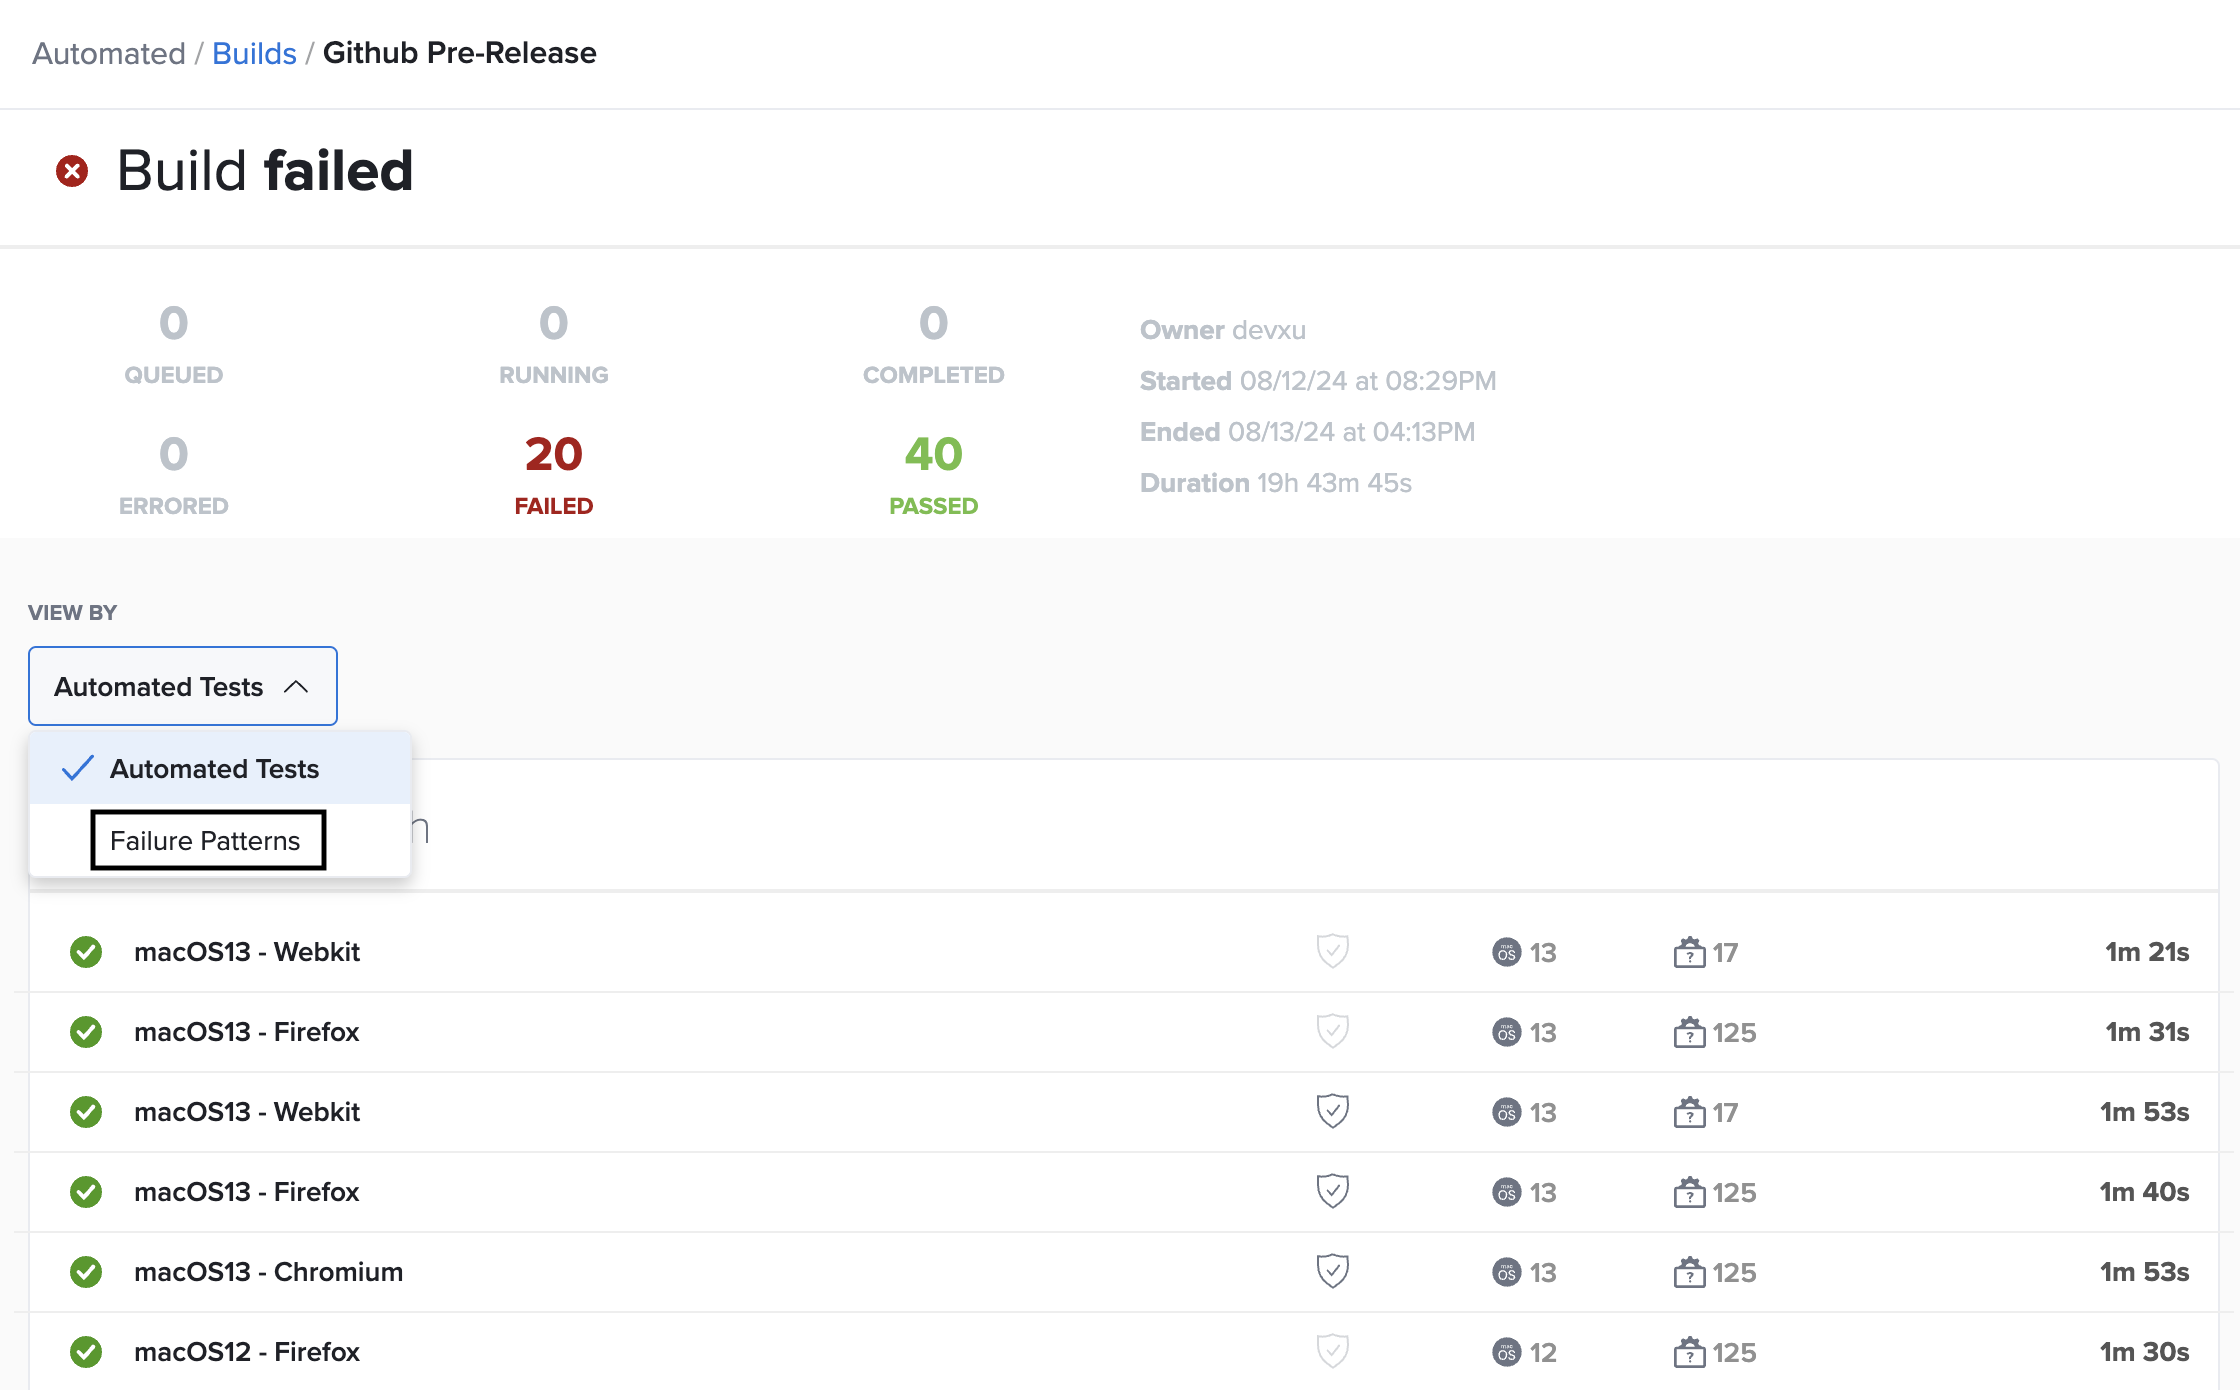Click green passed icon for macOS12 - Firefox
Image resolution: width=2240 pixels, height=1390 pixels.
pos(86,1352)
